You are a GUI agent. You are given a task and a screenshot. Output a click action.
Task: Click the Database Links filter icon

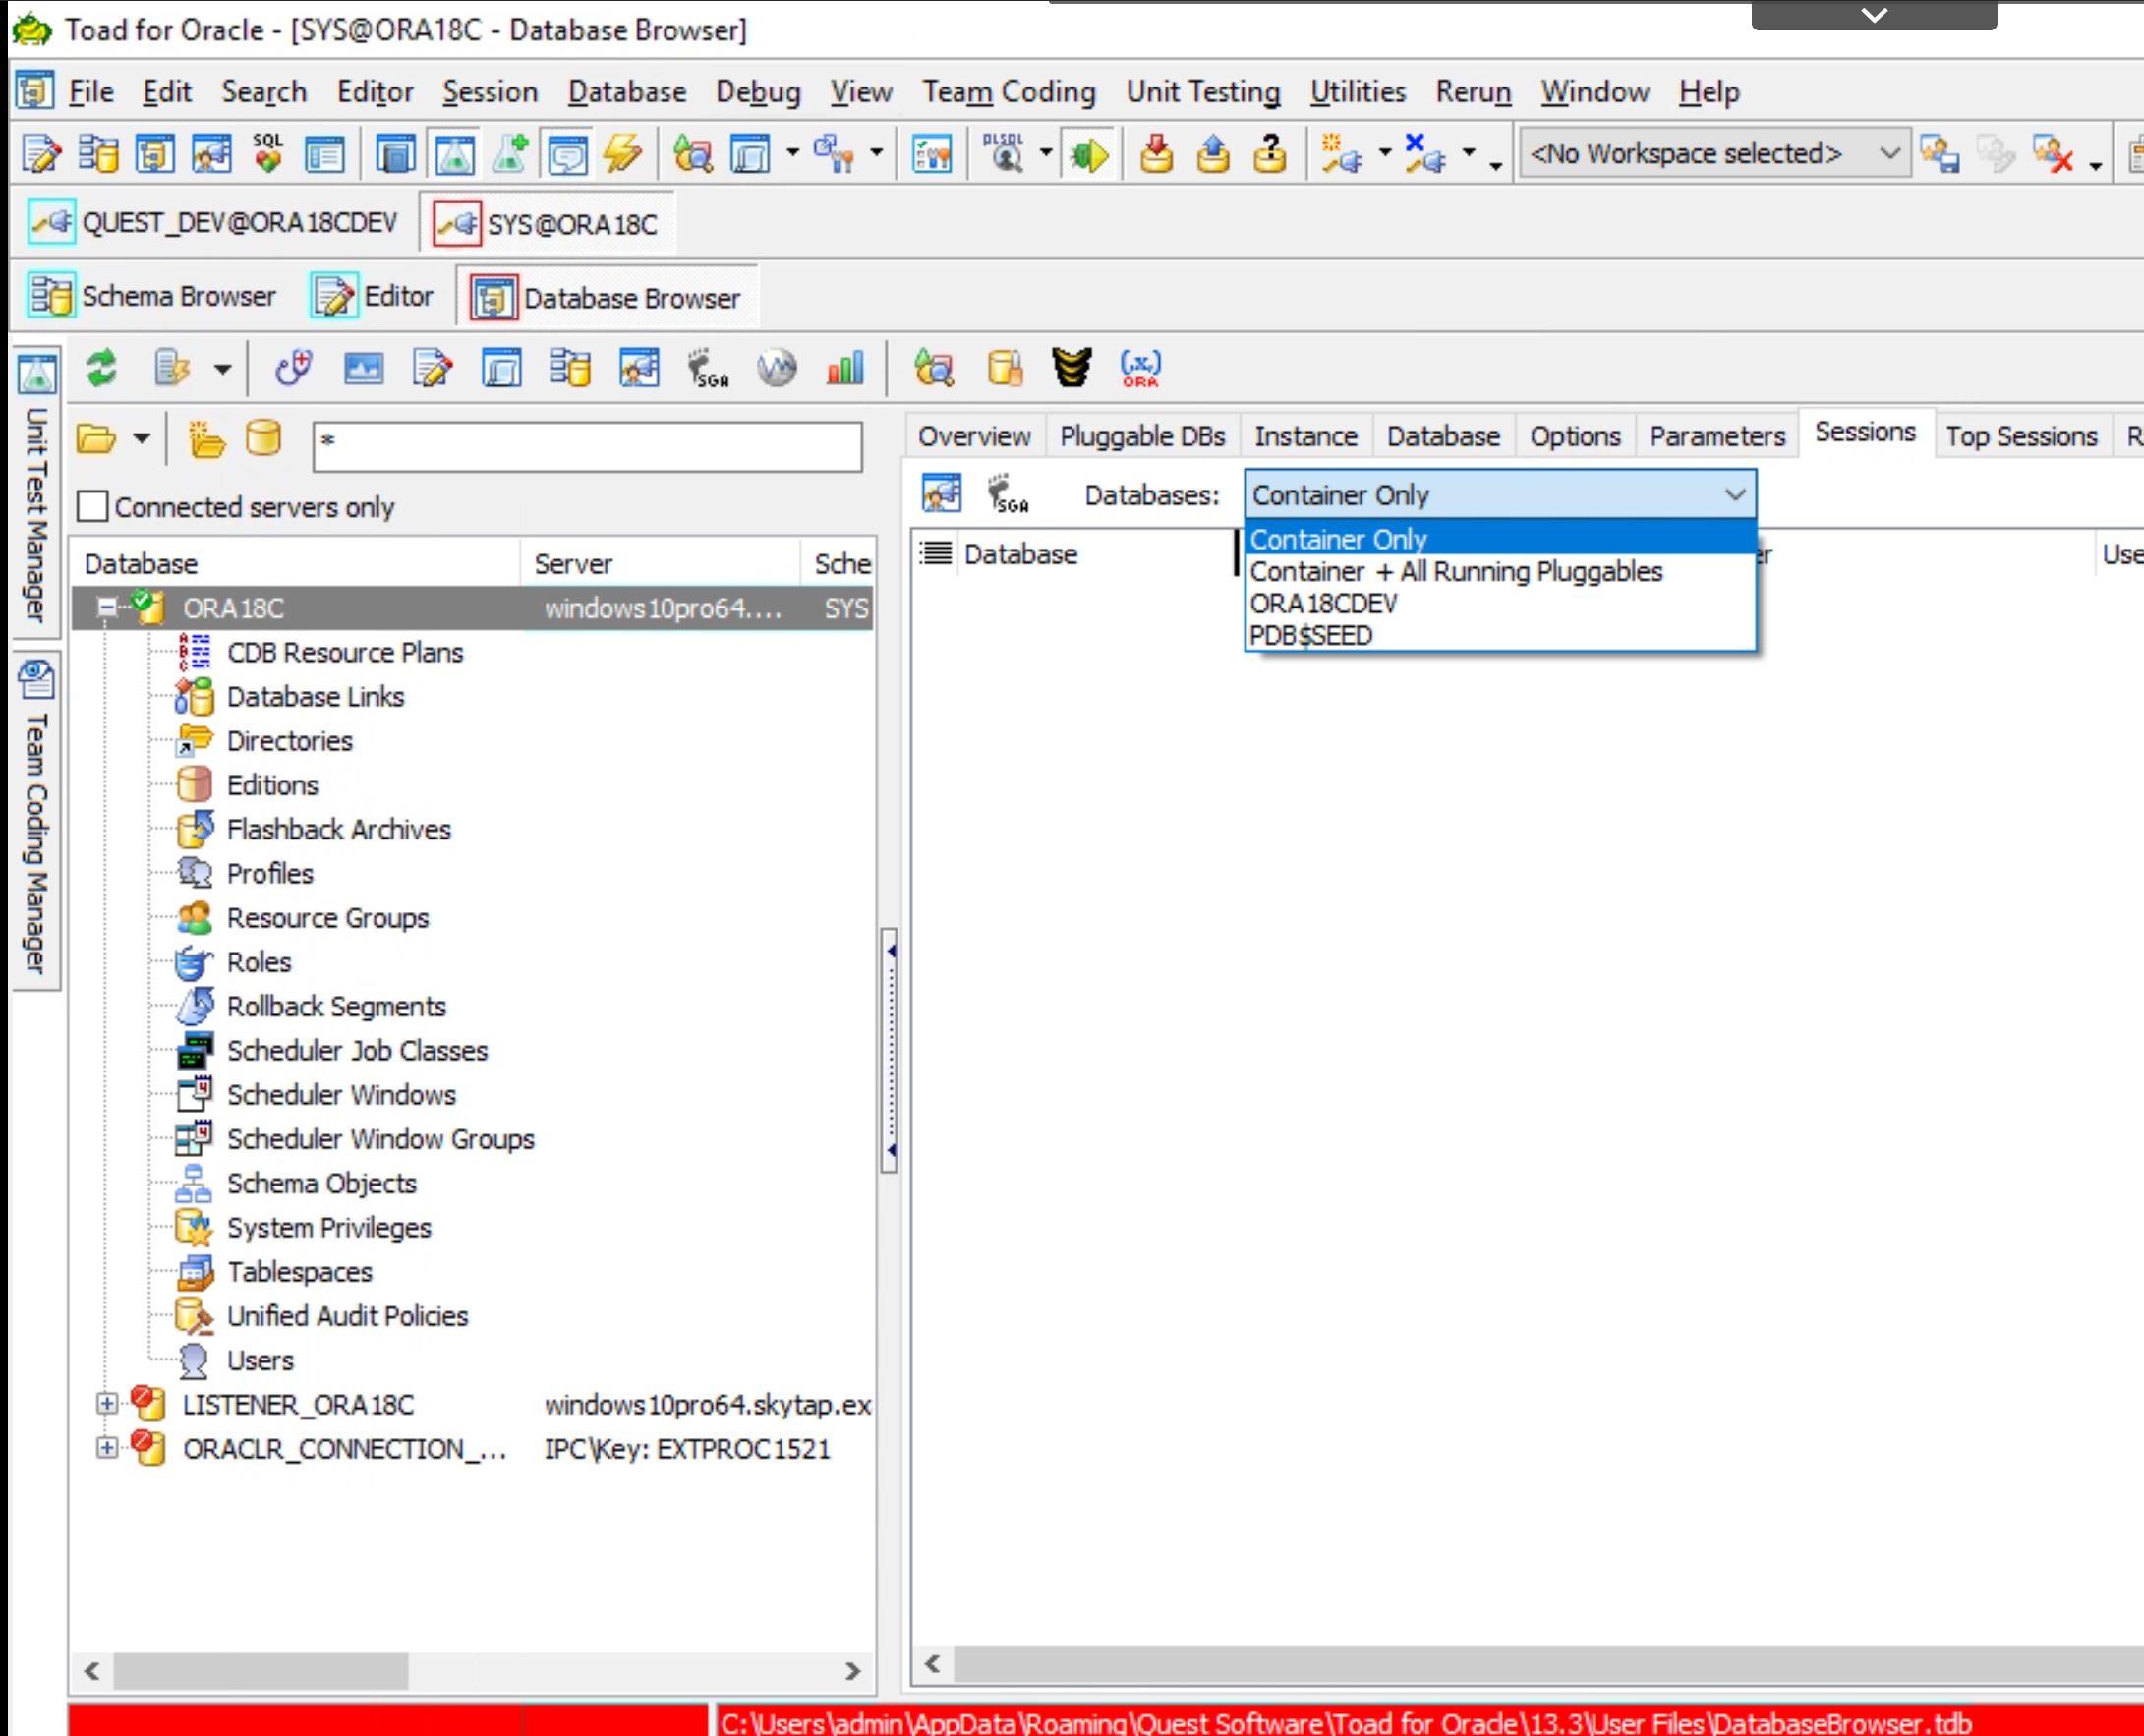[197, 696]
